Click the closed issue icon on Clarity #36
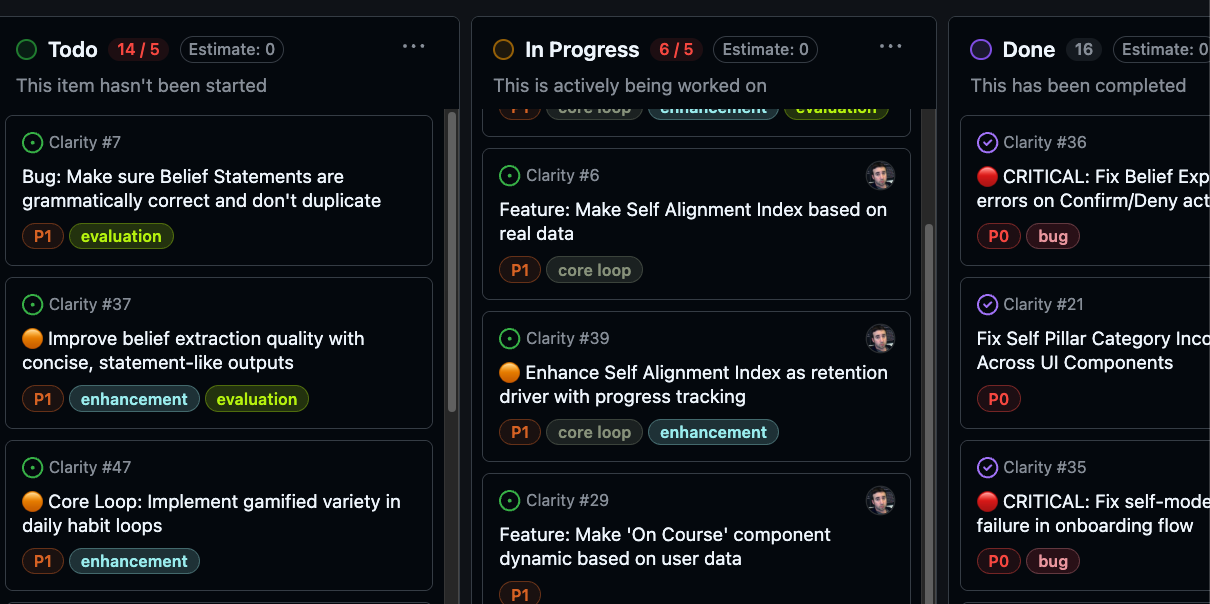The image size is (1210, 604). 987,143
